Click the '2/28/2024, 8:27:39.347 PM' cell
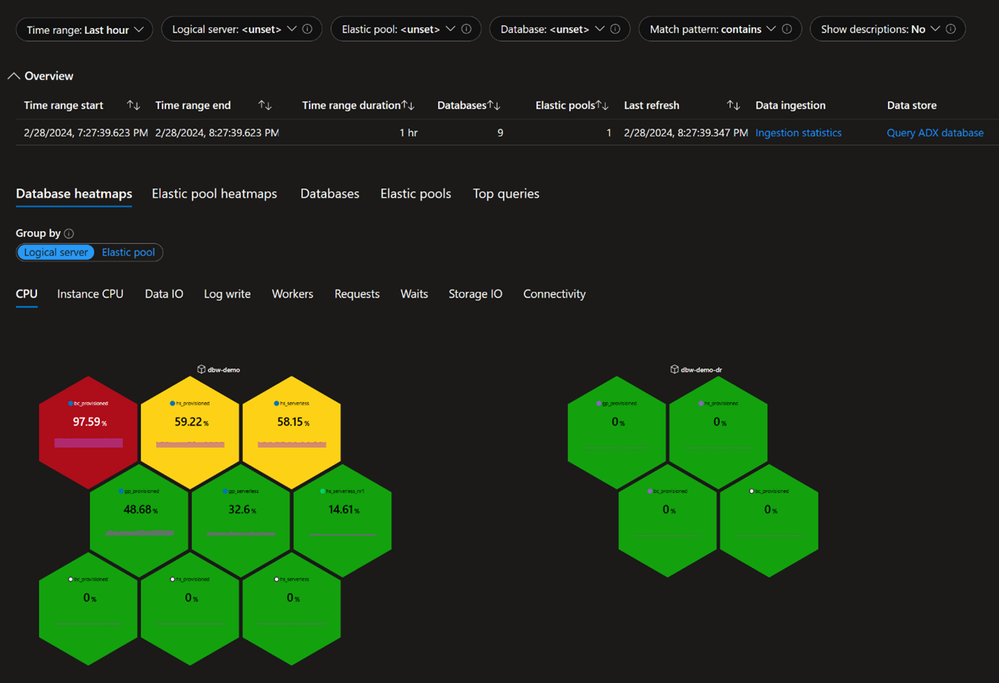Image resolution: width=999 pixels, height=683 pixels. tap(686, 133)
